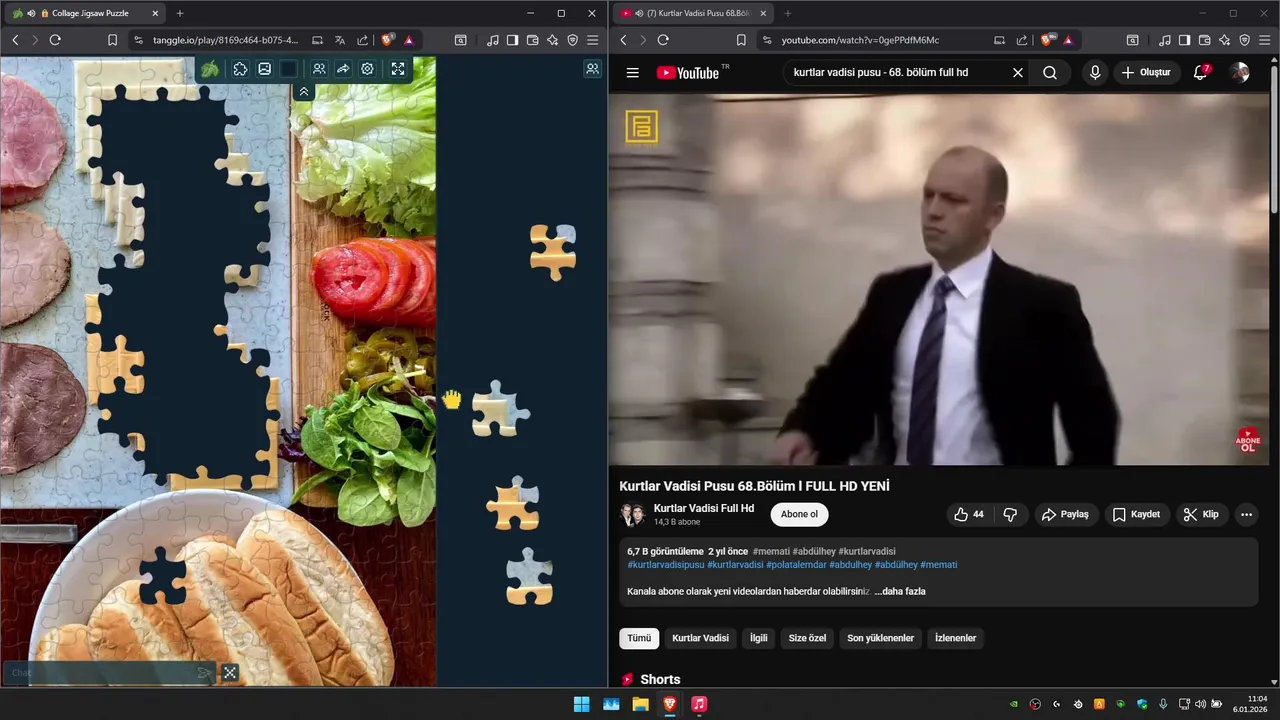Close the Tanggle chat box
This screenshot has height=720, width=1280.
(230, 673)
